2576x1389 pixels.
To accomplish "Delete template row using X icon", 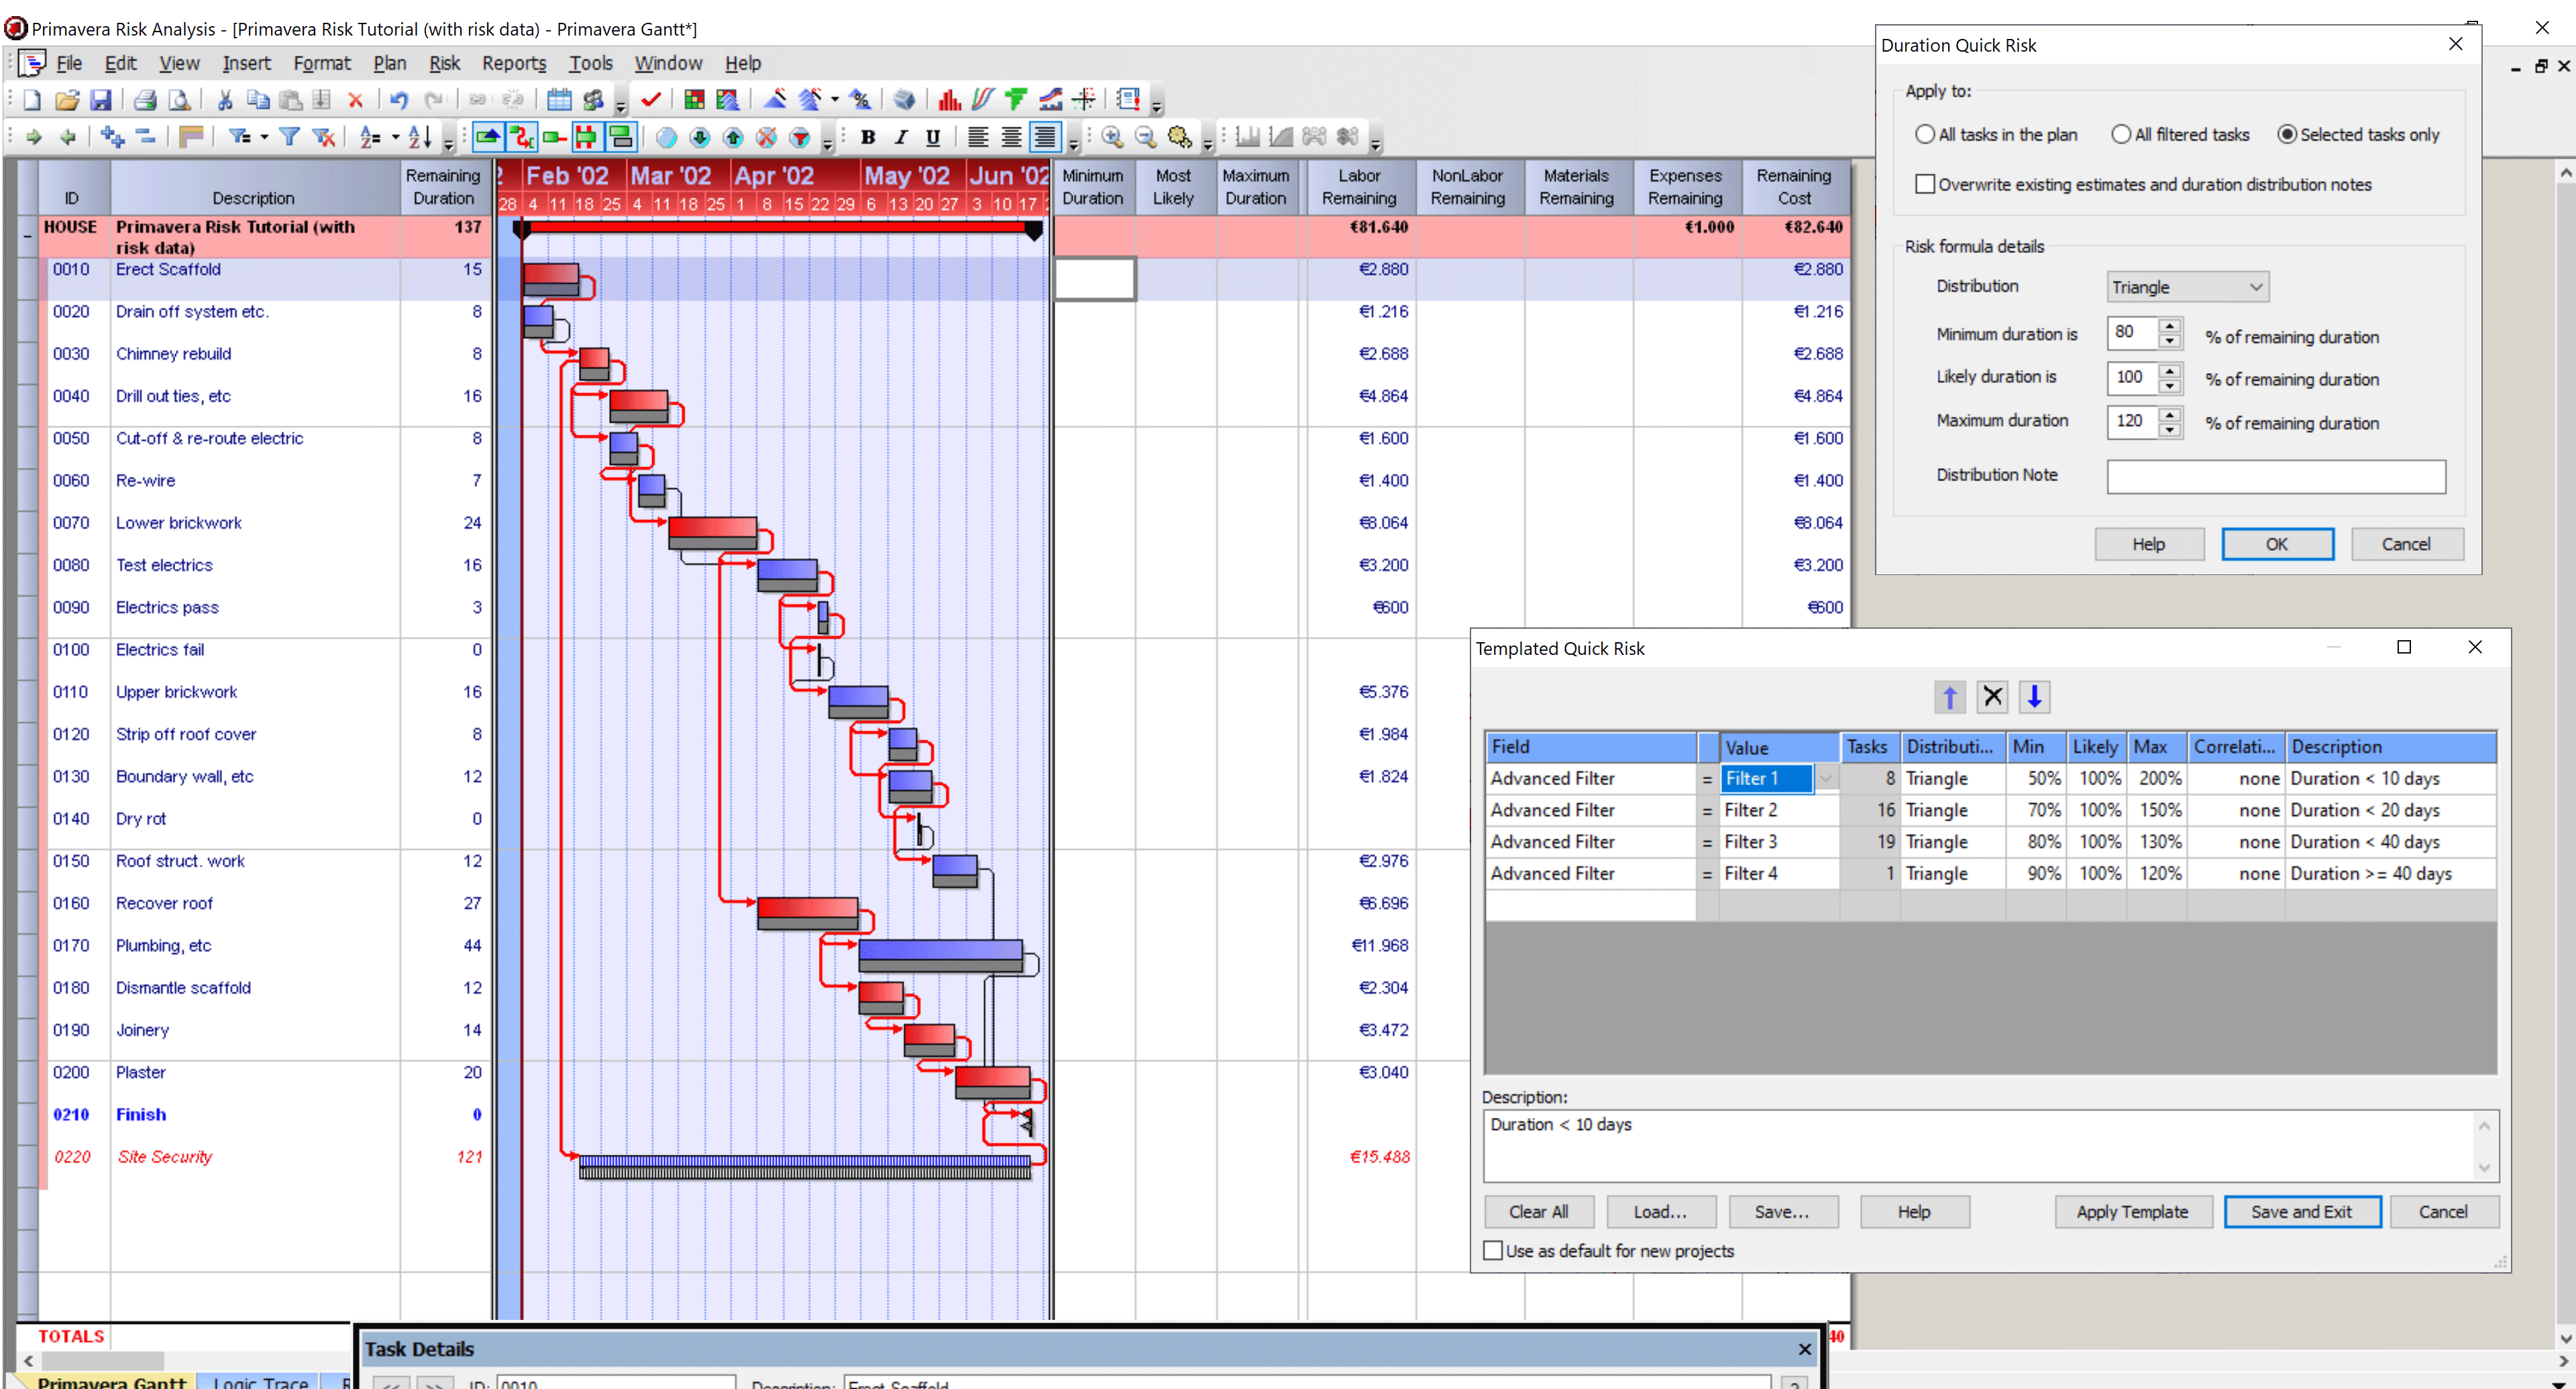I will click(1992, 697).
